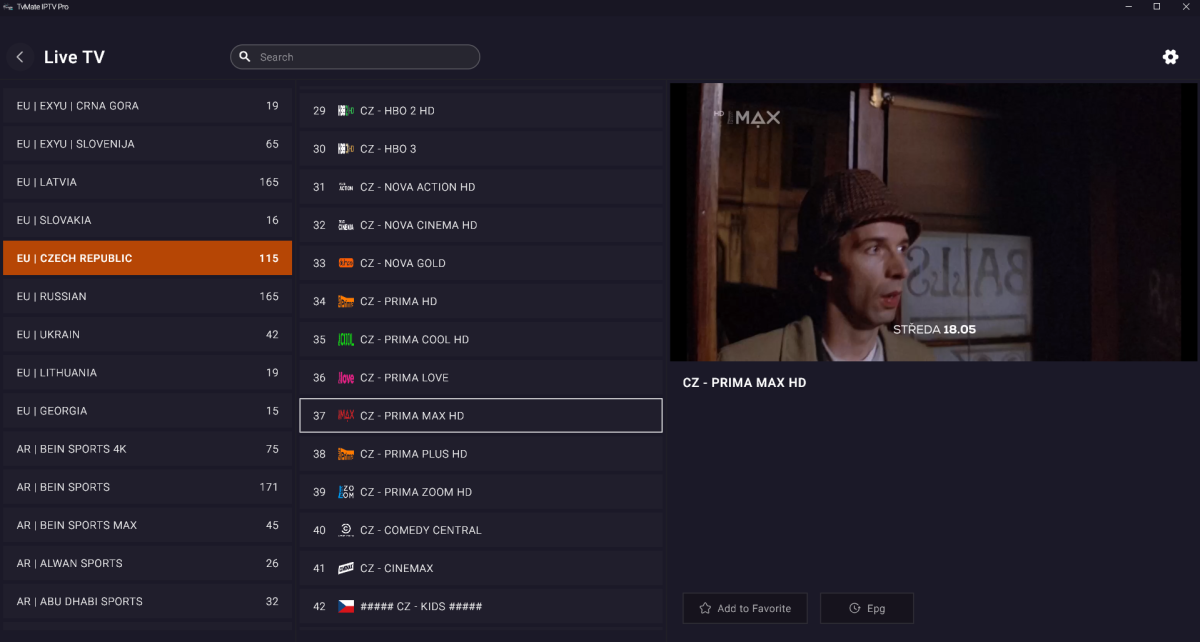1200x642 pixels.
Task: Select the EU | SLOVAKIA category
Action: (147, 220)
